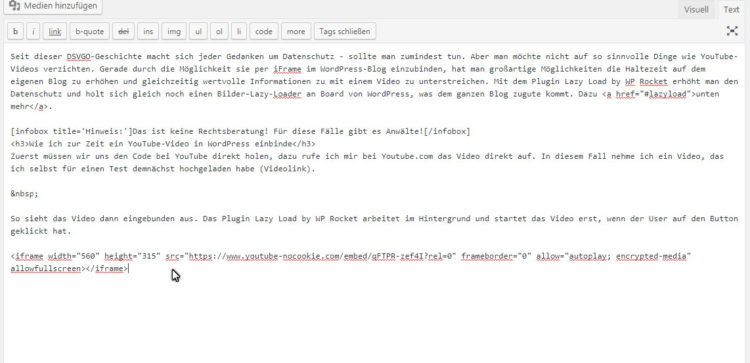The height and width of the screenshot is (363, 750).
Task: Click the media icon in Medien hinzufügen
Action: point(14,6)
